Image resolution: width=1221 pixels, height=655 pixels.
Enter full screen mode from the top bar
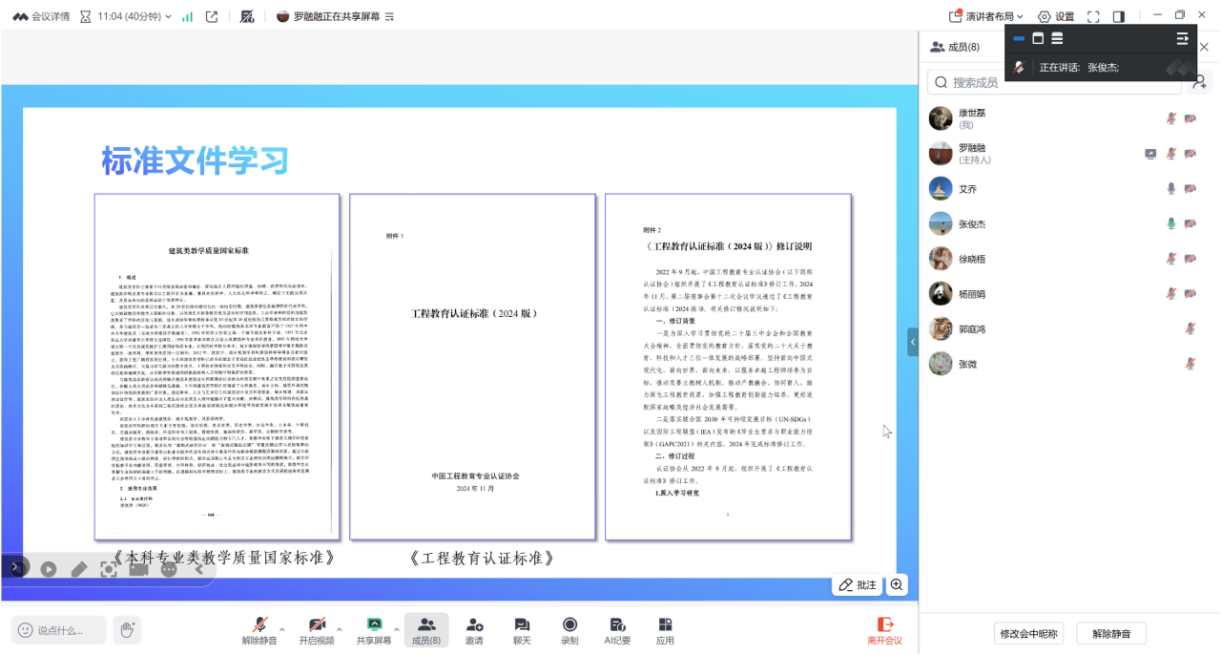point(1093,16)
